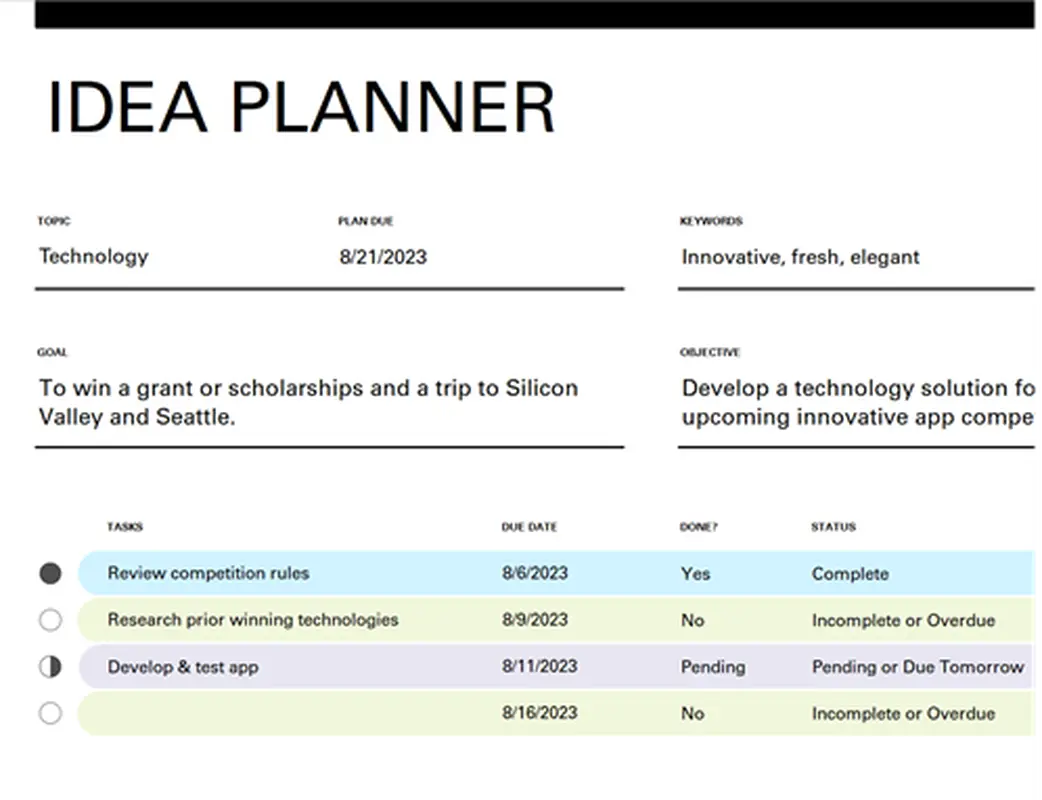Click the empty circle beside the 8/16/2023 row
Viewport: 1042px width, 800px height.
pyautogui.click(x=50, y=713)
